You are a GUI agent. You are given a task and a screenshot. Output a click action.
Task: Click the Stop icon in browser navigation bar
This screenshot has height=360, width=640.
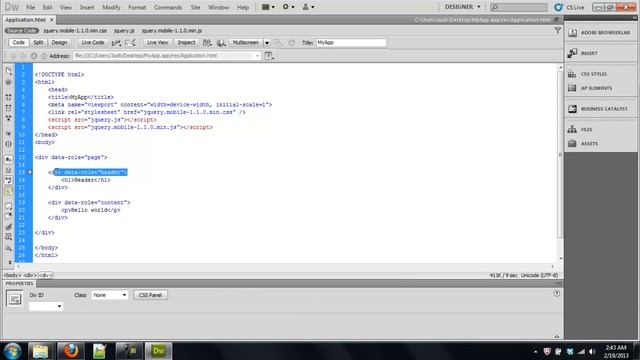pos(34,56)
